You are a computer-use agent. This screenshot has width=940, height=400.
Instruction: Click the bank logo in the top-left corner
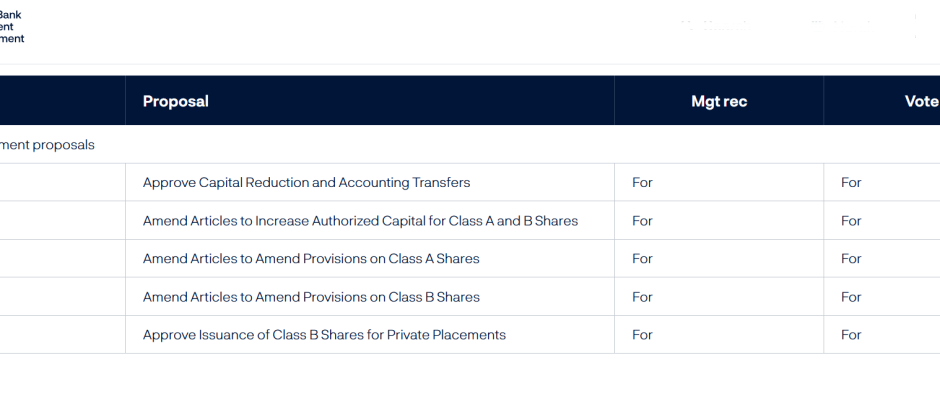click(x=12, y=27)
